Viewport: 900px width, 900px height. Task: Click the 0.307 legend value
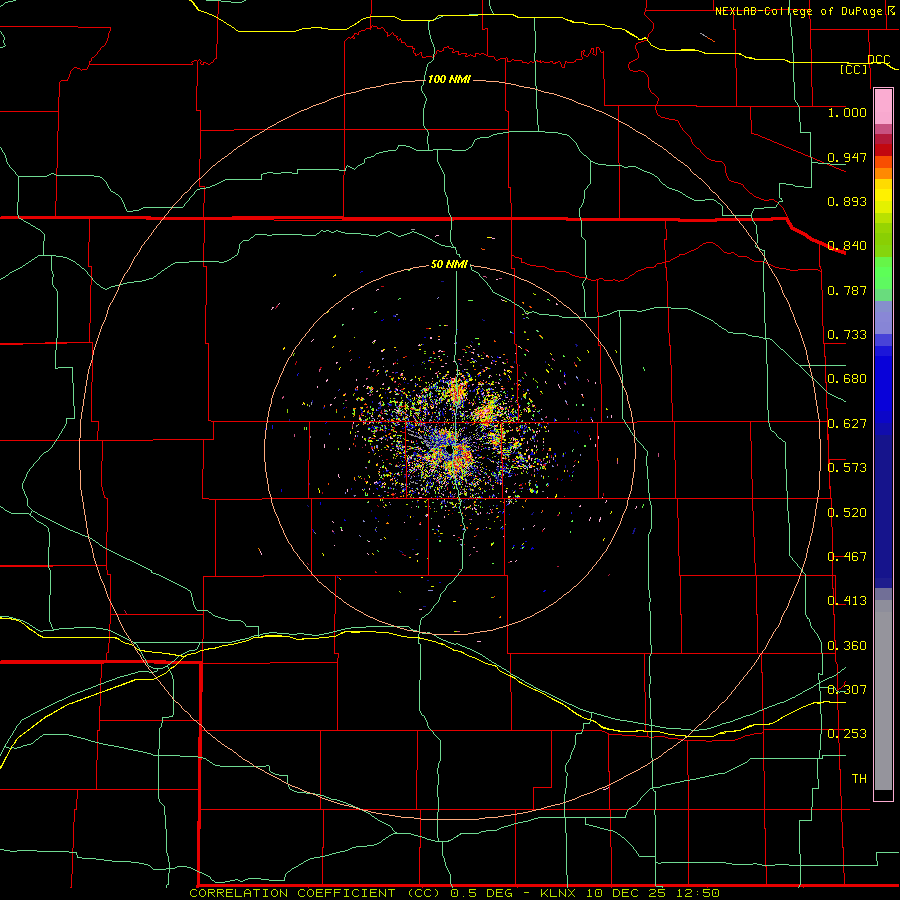(847, 689)
